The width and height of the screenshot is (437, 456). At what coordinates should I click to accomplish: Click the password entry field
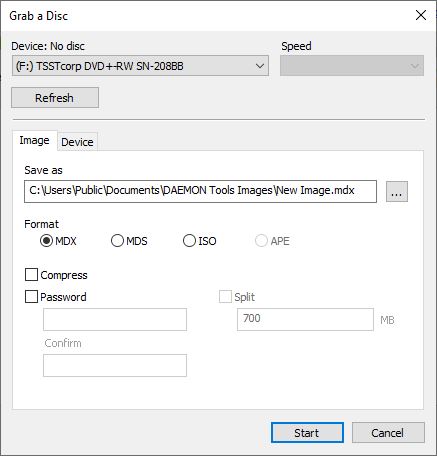[x=115, y=319]
